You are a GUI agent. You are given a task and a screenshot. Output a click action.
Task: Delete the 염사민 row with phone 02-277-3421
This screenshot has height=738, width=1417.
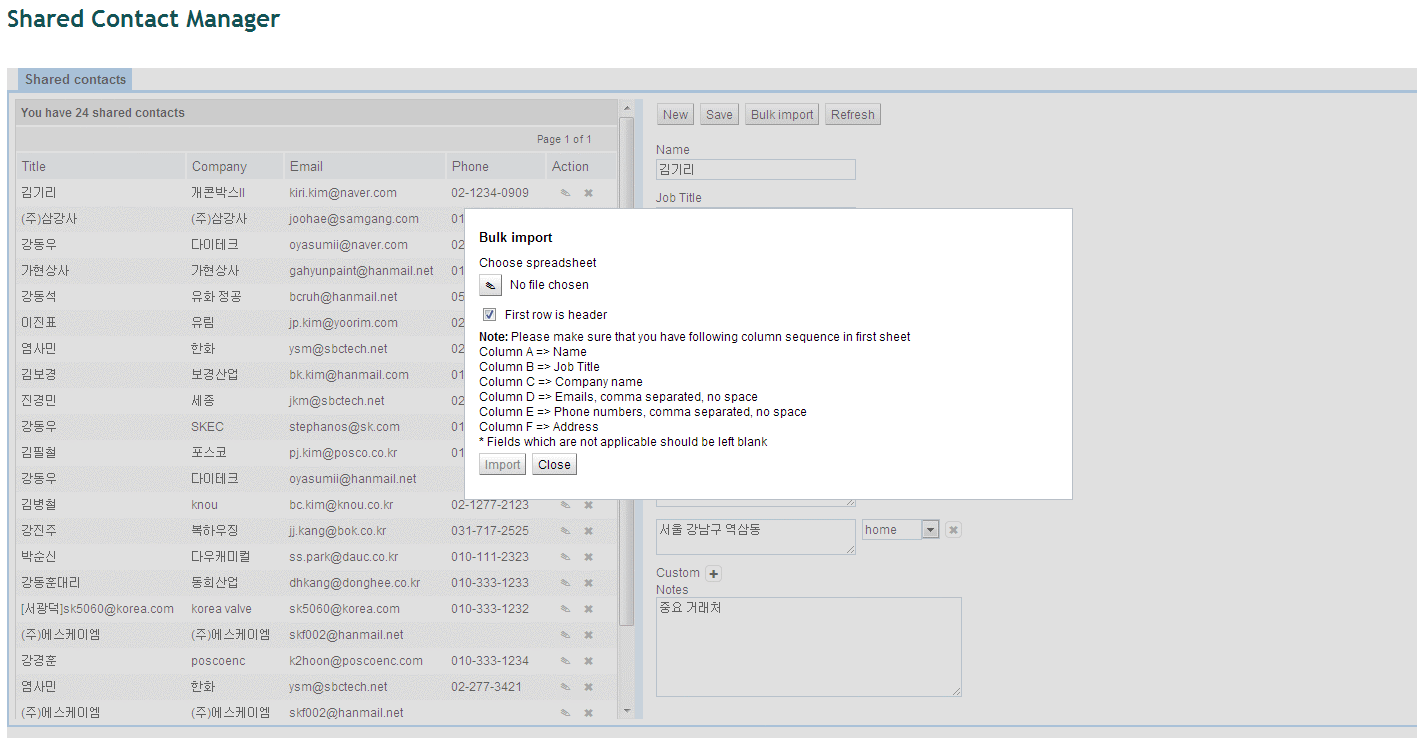pos(588,686)
